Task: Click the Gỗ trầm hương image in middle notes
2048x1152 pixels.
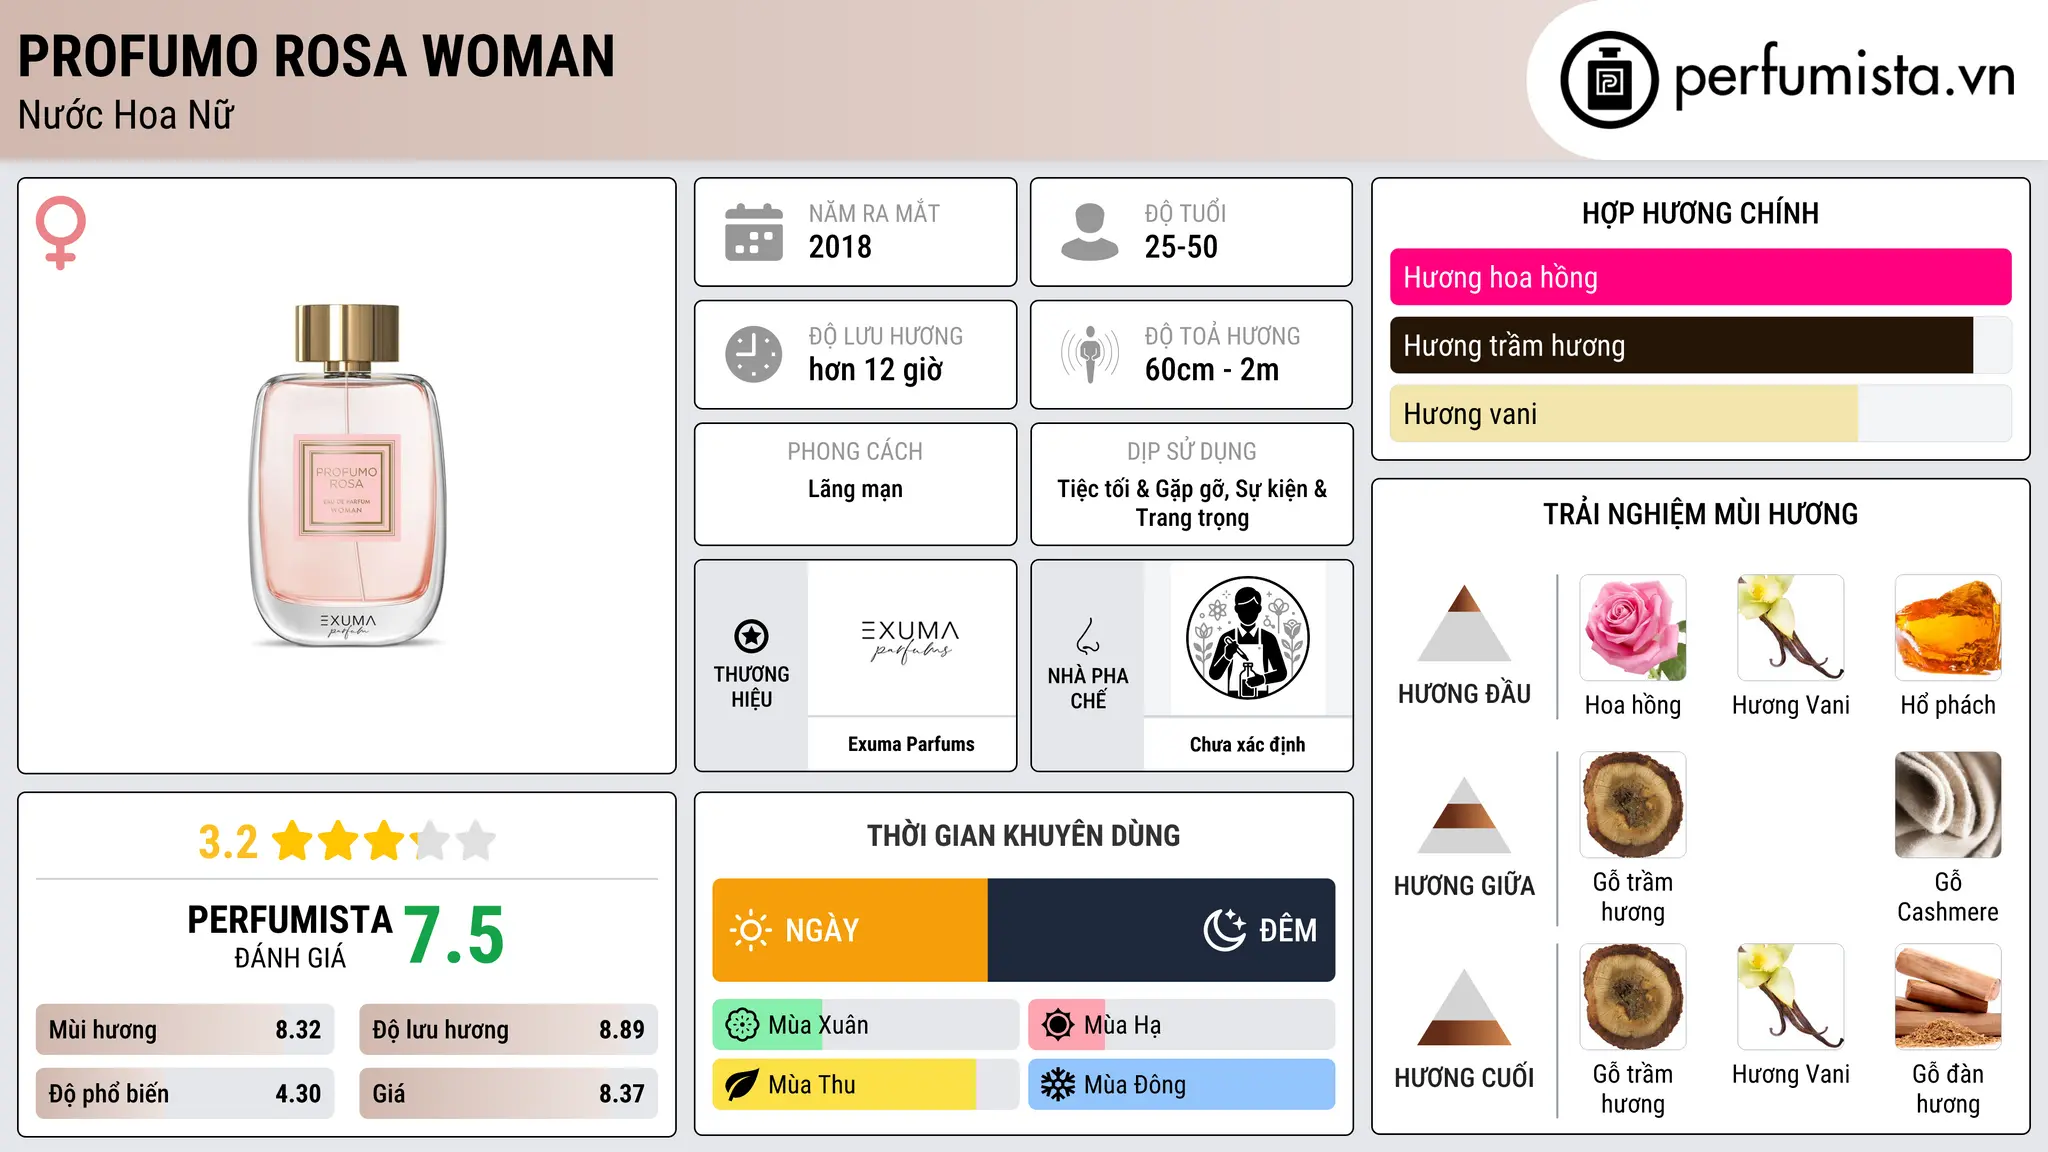Action: coord(1633,805)
